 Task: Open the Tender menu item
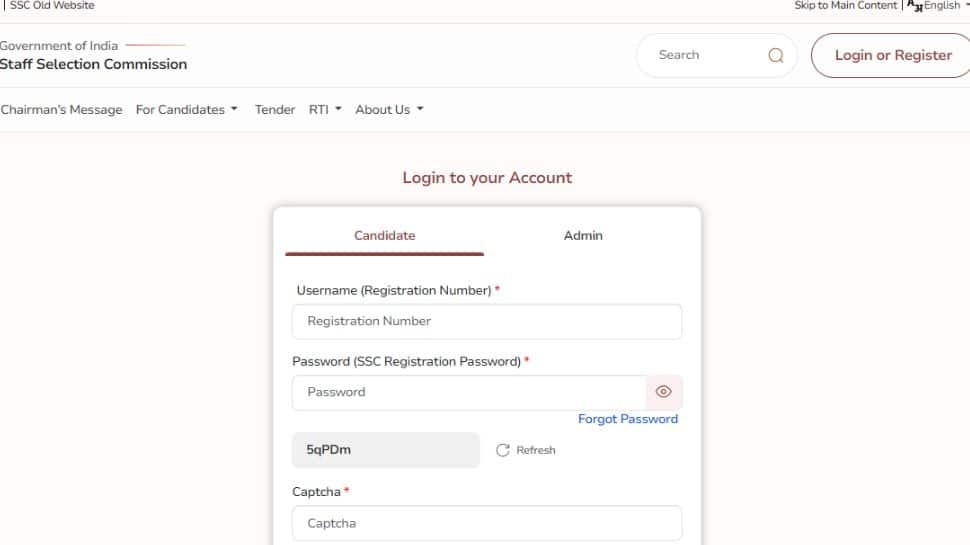[275, 109]
